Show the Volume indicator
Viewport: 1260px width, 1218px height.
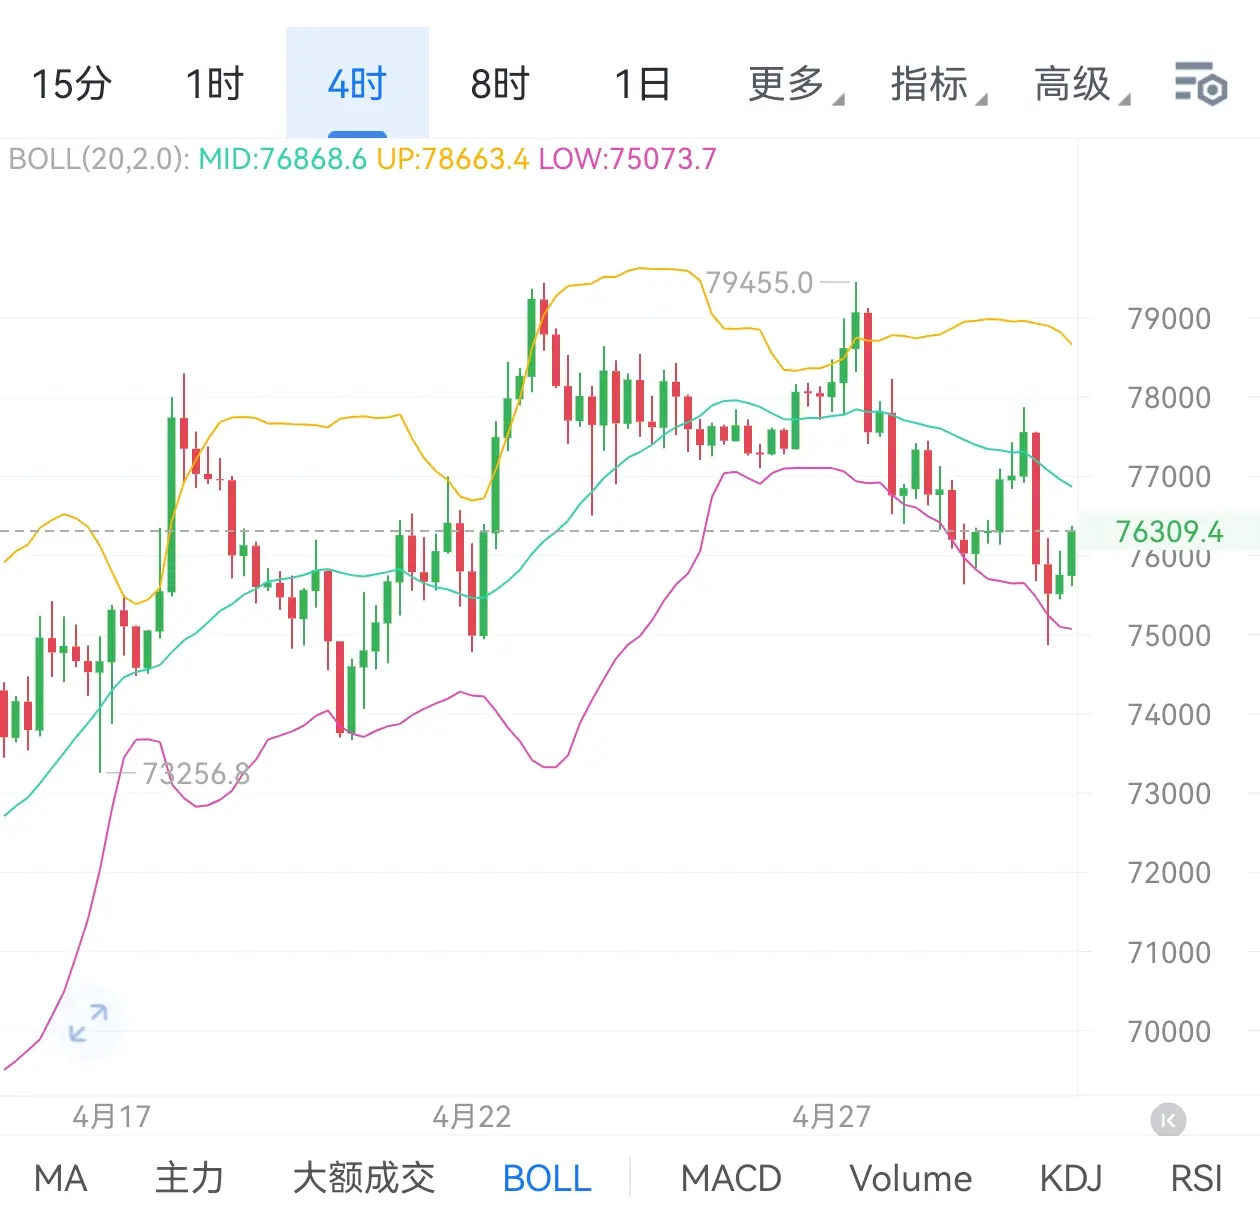point(911,1178)
